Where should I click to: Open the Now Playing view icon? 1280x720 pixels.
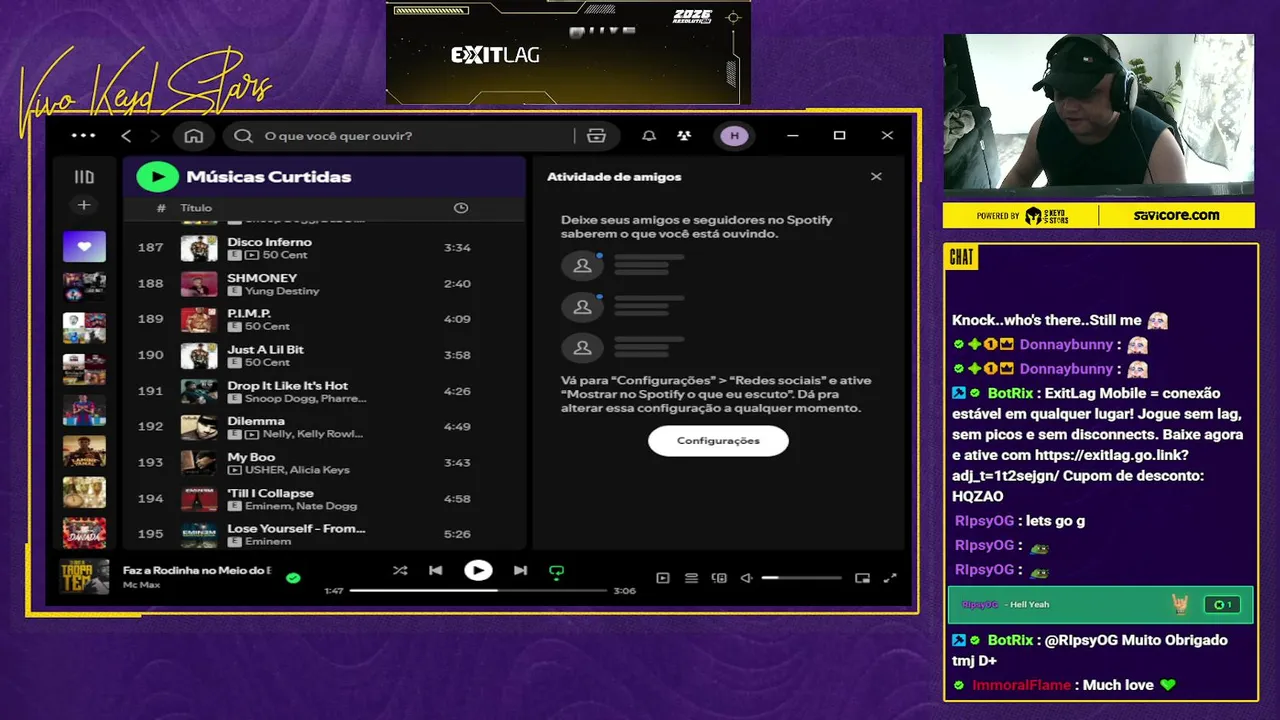coord(662,578)
